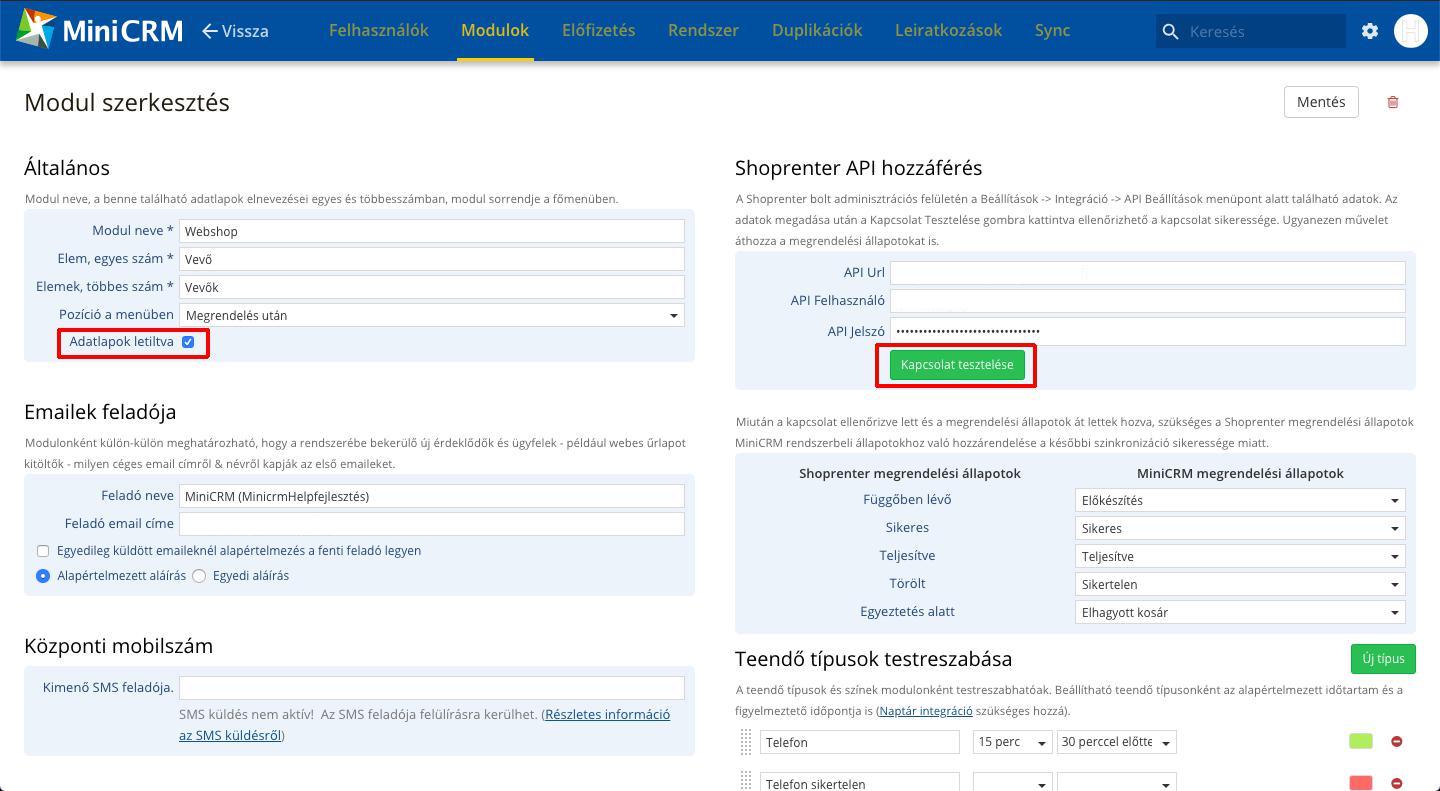Viewport: 1440px width, 791px height.
Task: Select Alapértelmezett aláírás radio button
Action: pyautogui.click(x=43, y=576)
